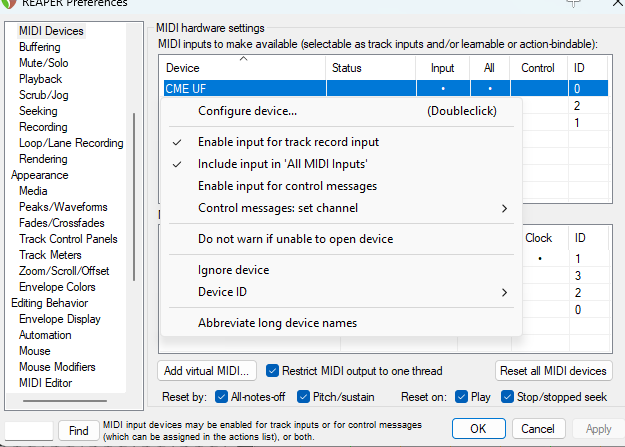Image resolution: width=625 pixels, height=447 pixels.
Task: Select 'Enable input for control messages'
Action: coord(287,186)
